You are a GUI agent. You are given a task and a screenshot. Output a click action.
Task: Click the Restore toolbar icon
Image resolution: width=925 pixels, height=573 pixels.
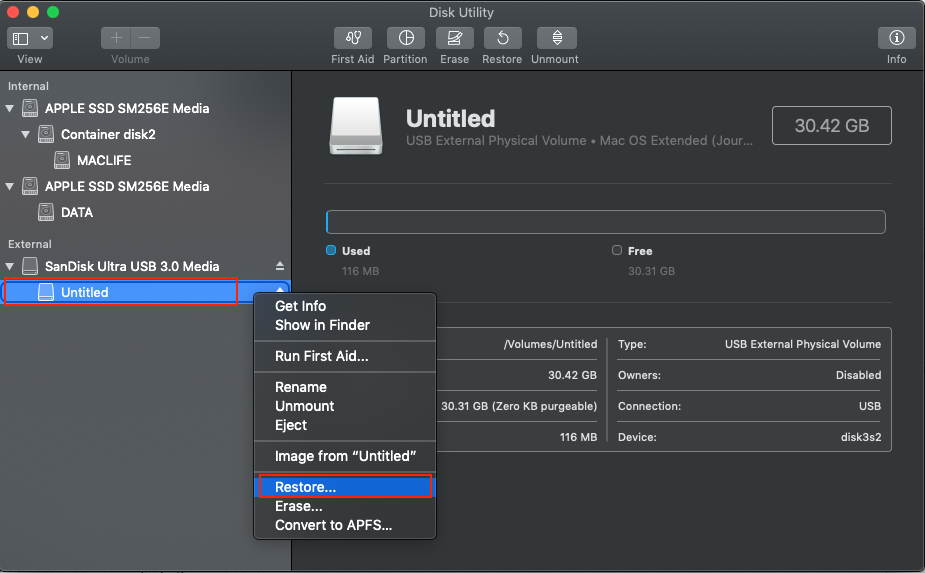[x=502, y=38]
